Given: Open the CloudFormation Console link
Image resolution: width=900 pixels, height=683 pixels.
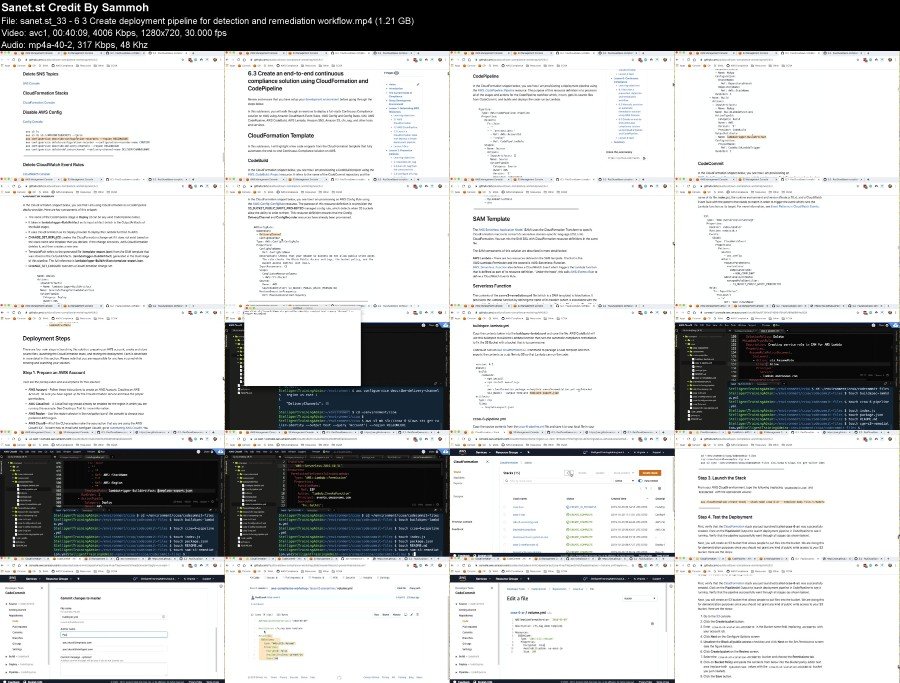Looking at the screenshot, I should pos(38,102).
